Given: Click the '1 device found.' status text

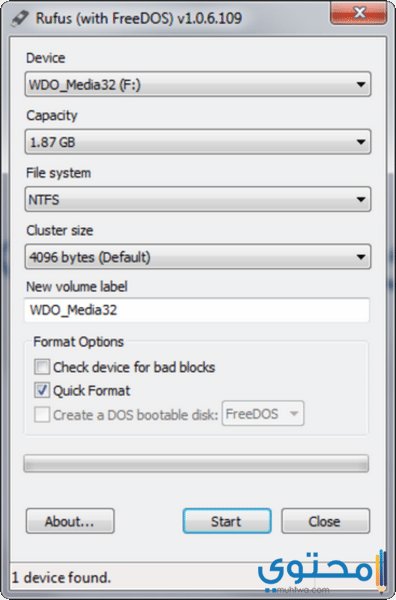Looking at the screenshot, I should click(x=61, y=578).
